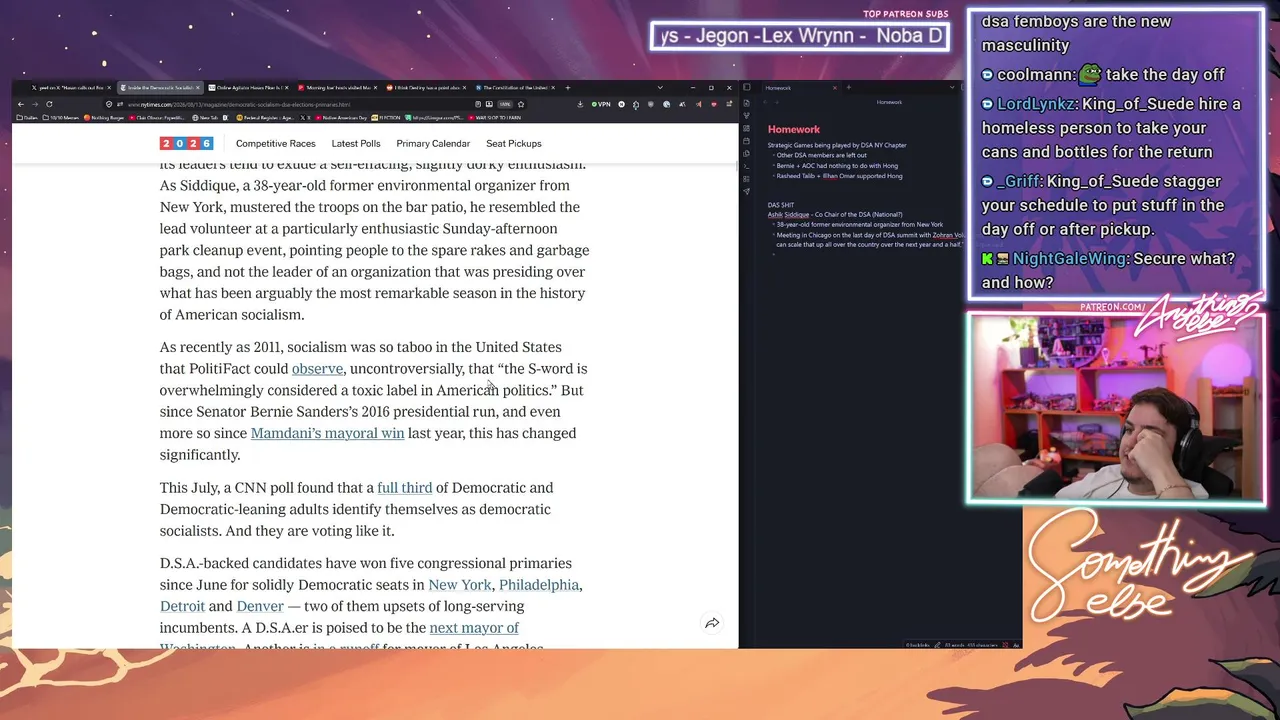This screenshot has height=720, width=1280.
Task: Click the streamer webcam feed
Action: pyautogui.click(x=1116, y=409)
